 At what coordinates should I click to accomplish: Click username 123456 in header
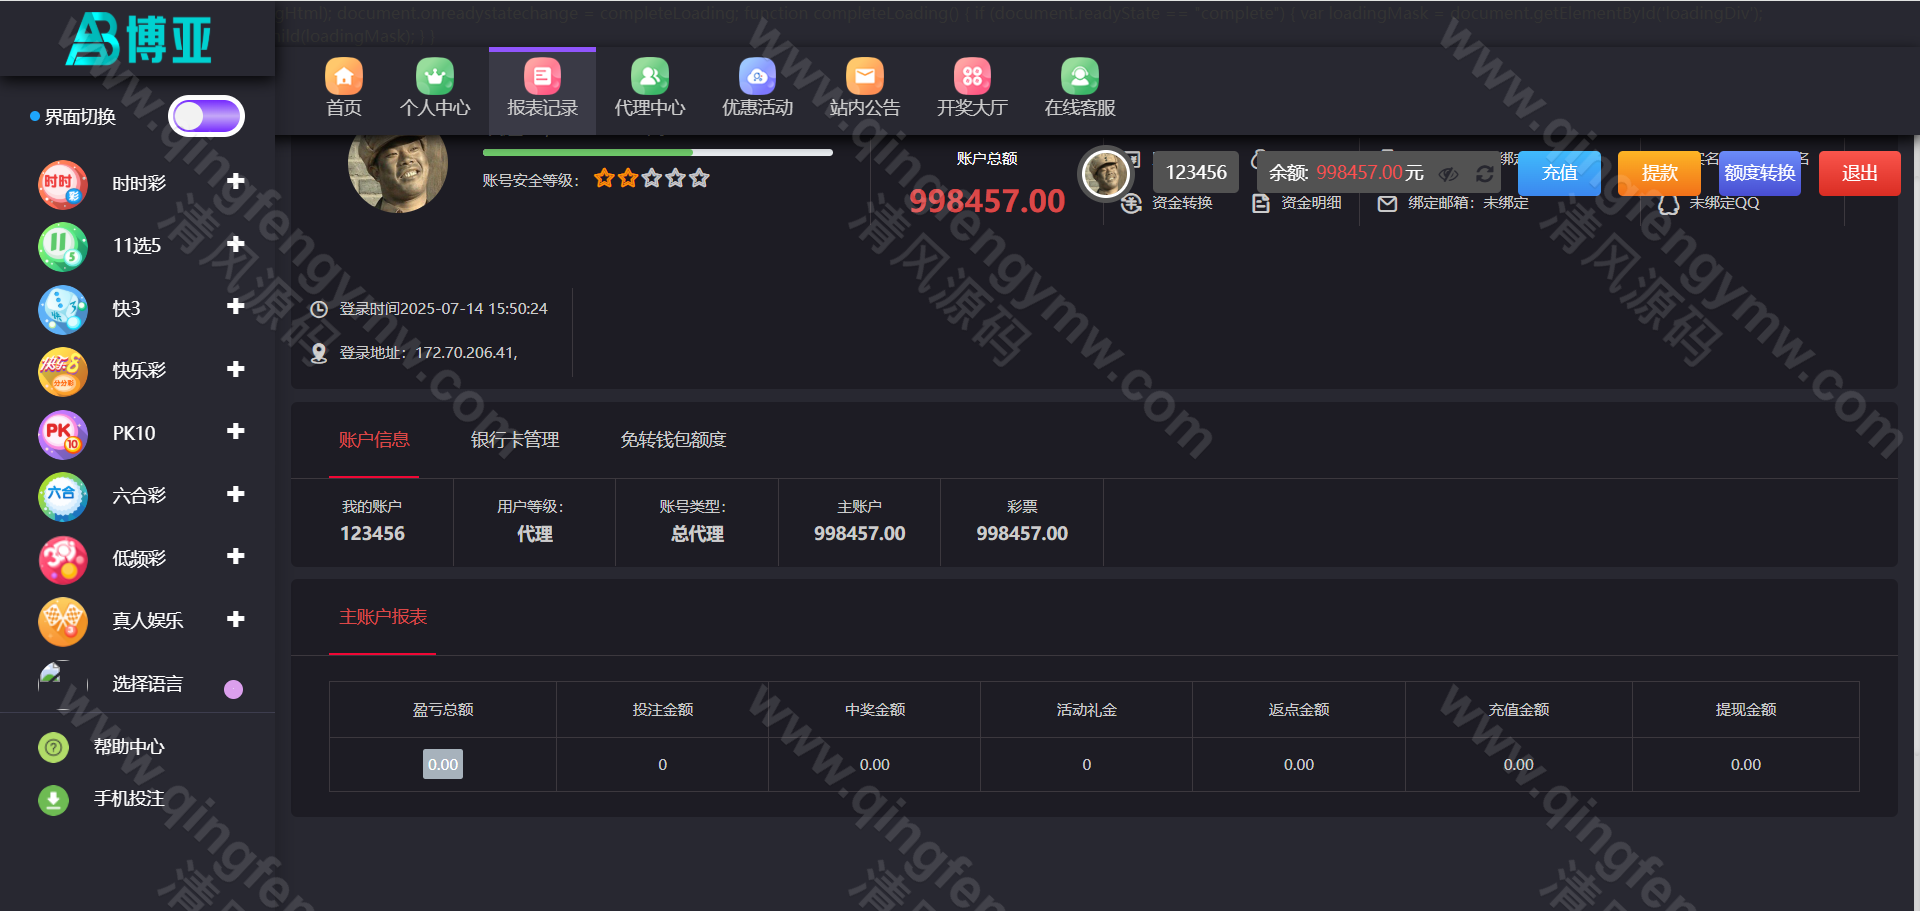(1196, 172)
